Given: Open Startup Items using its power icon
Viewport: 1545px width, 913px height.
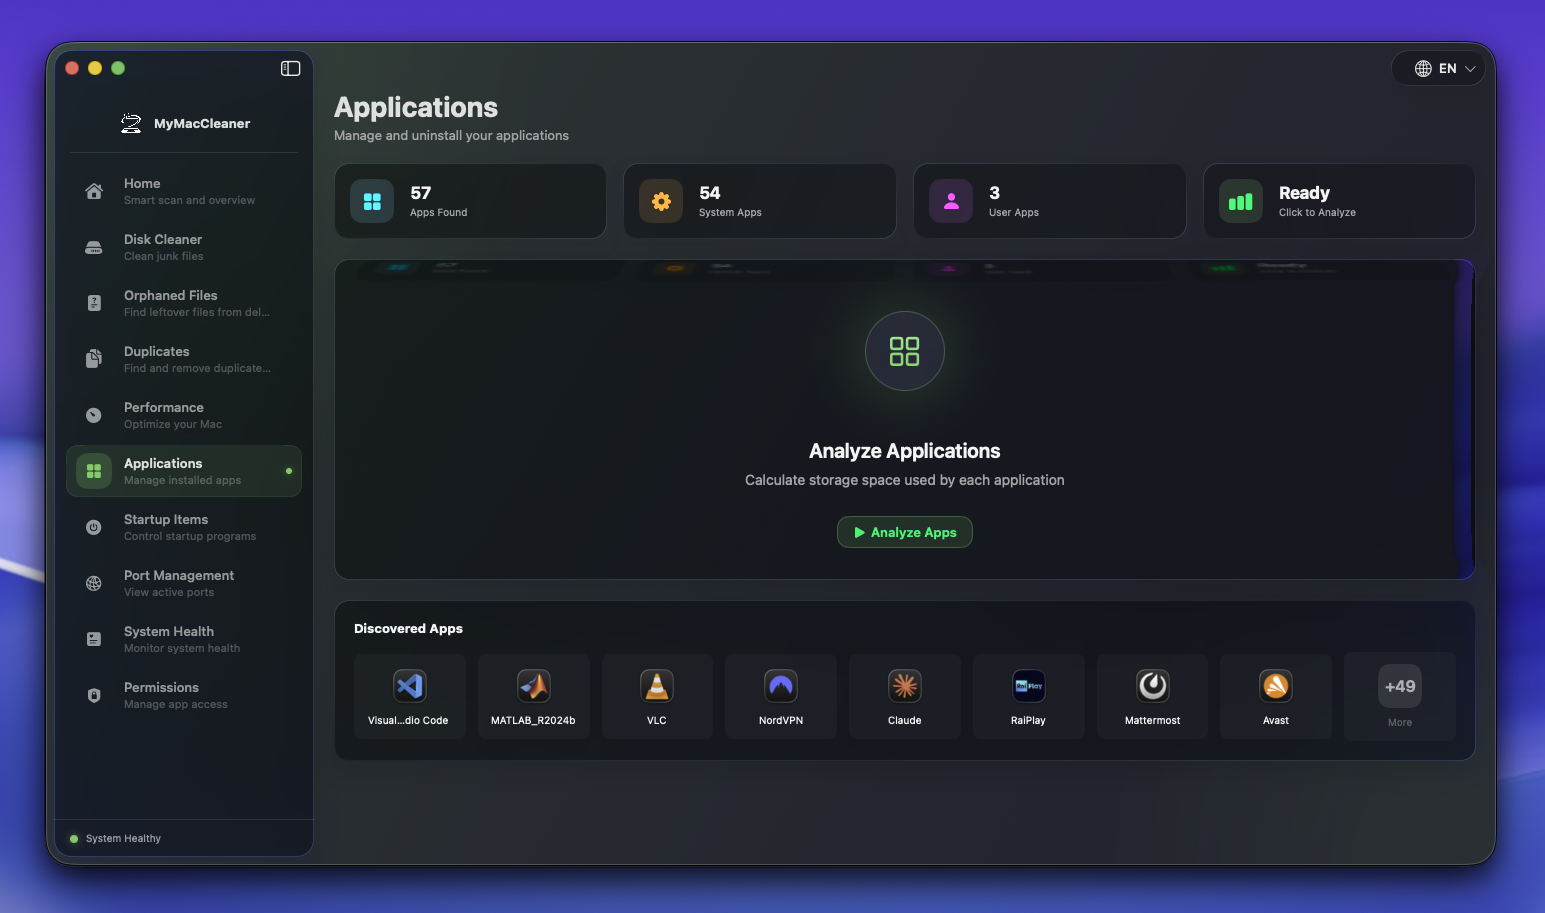Looking at the screenshot, I should coord(93,527).
